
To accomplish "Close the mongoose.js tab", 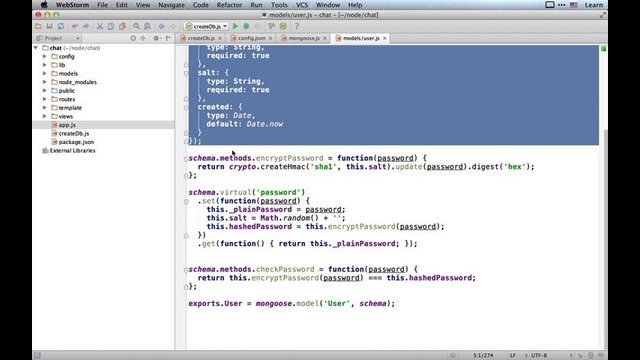I will pyautogui.click(x=325, y=38).
